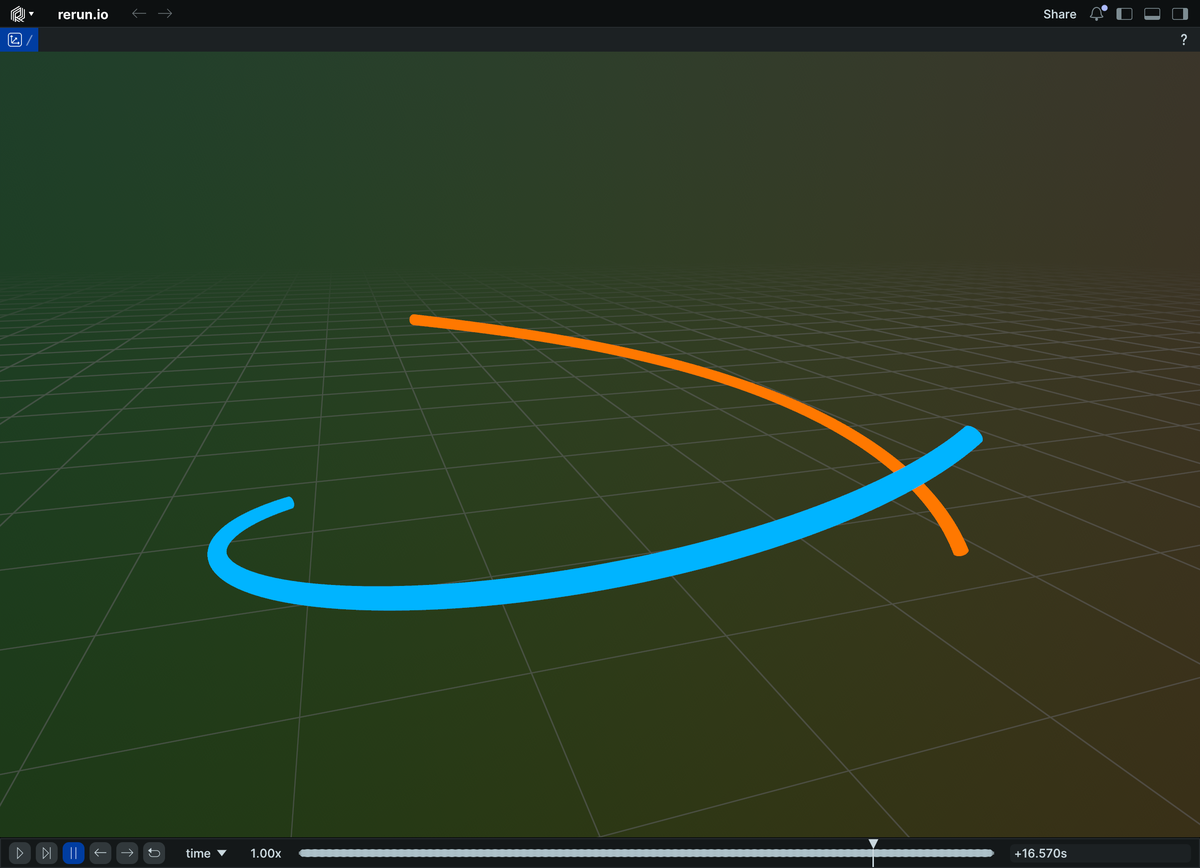1200x868 pixels.
Task: Step back one time step
Action: tap(100, 853)
